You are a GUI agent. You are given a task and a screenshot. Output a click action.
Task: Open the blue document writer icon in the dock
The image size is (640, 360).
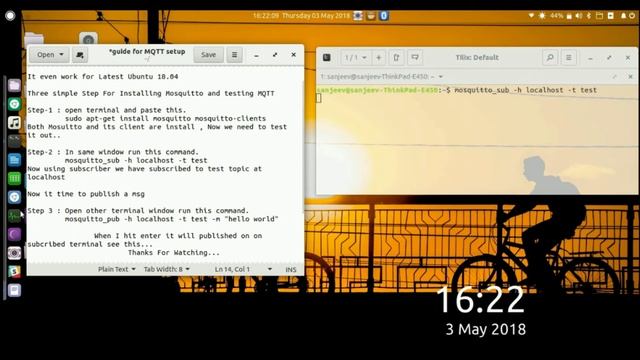tap(14, 160)
